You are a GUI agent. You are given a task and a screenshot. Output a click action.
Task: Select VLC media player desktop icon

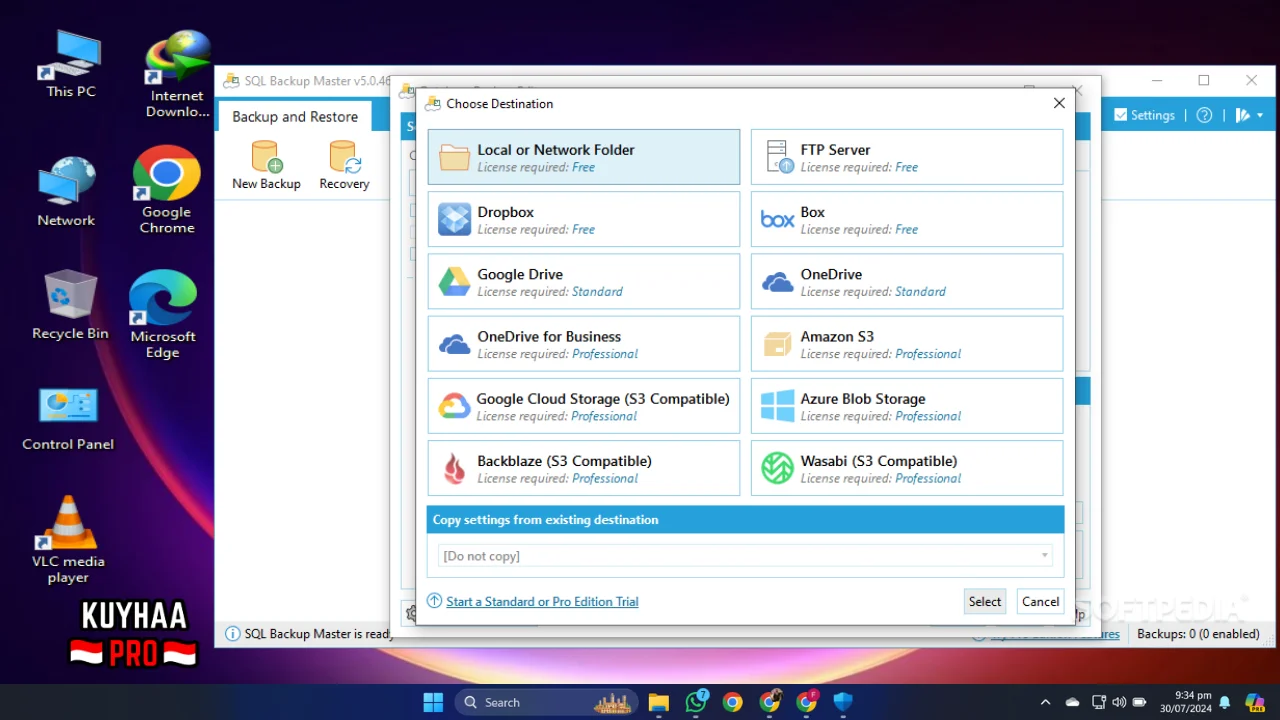pos(68,540)
